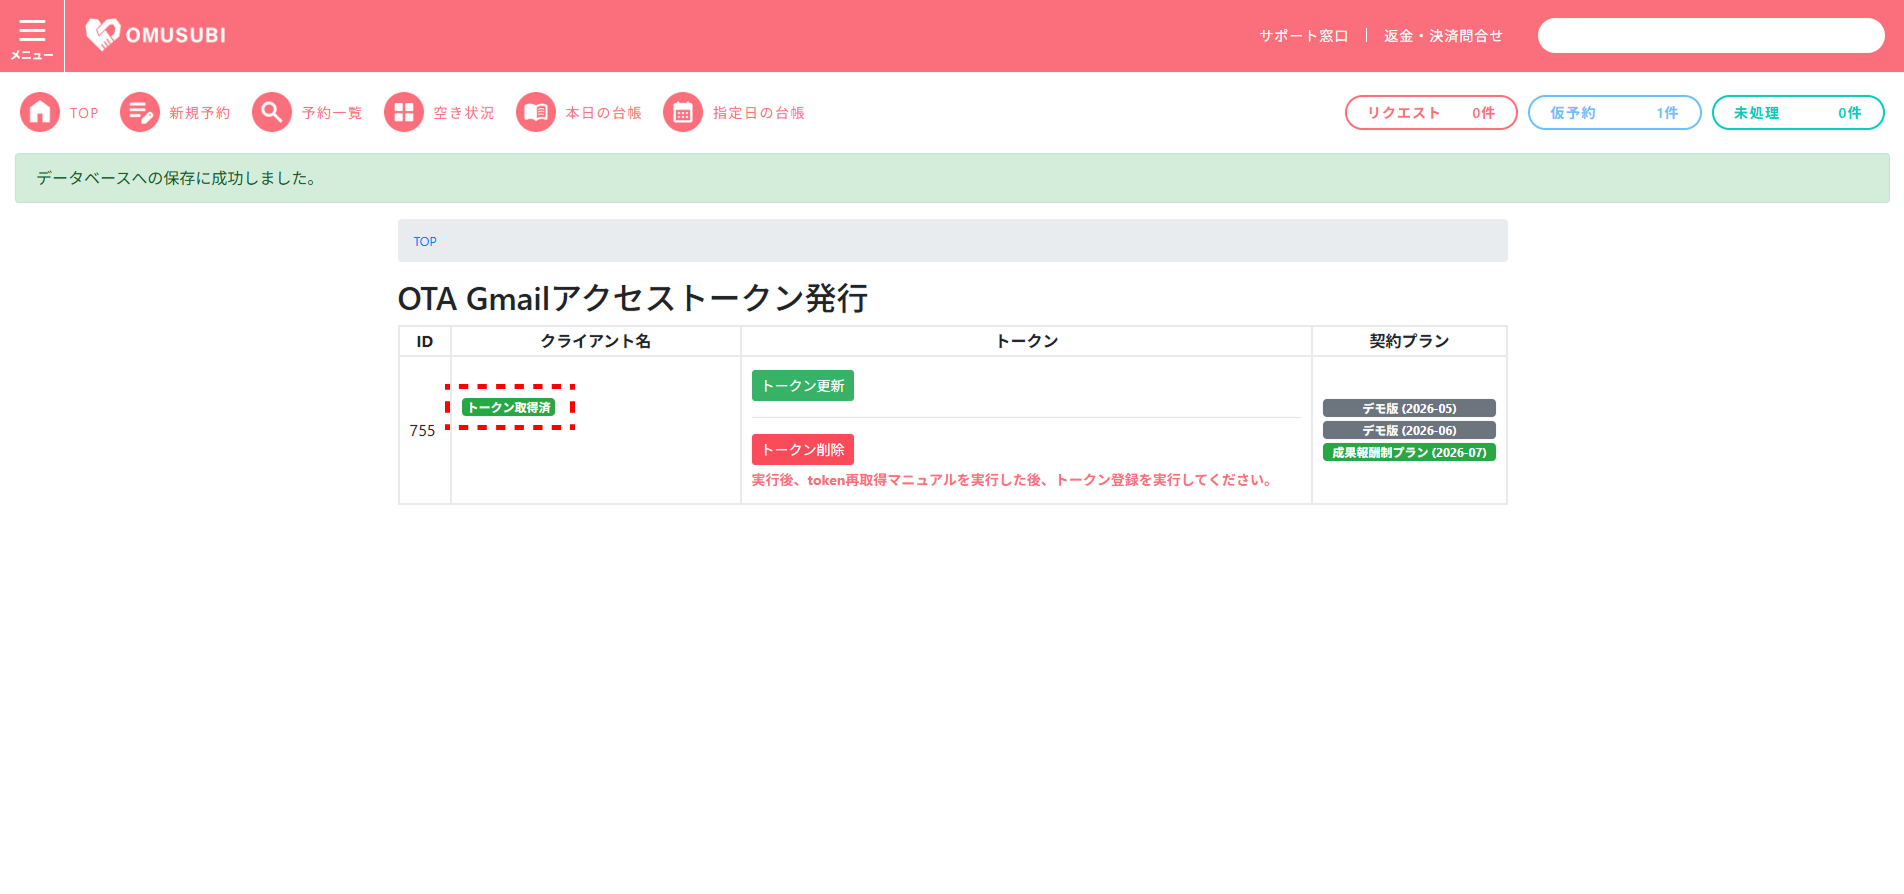Click the 仮予約 1件 button
This screenshot has width=1904, height=894.
1615,113
